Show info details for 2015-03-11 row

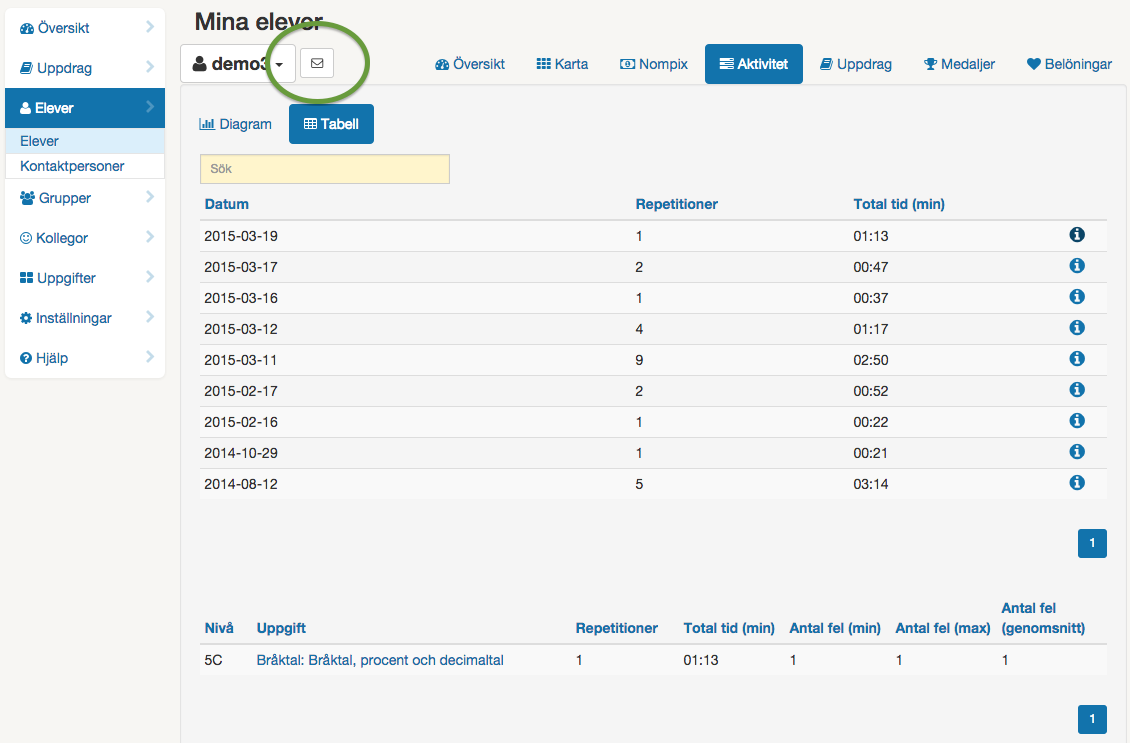(x=1077, y=359)
